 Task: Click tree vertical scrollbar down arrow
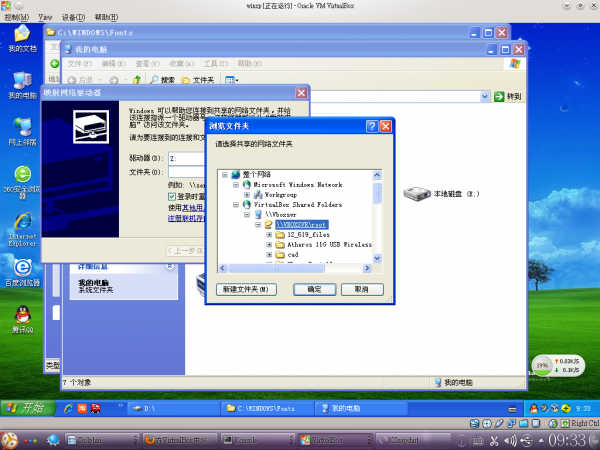377,258
